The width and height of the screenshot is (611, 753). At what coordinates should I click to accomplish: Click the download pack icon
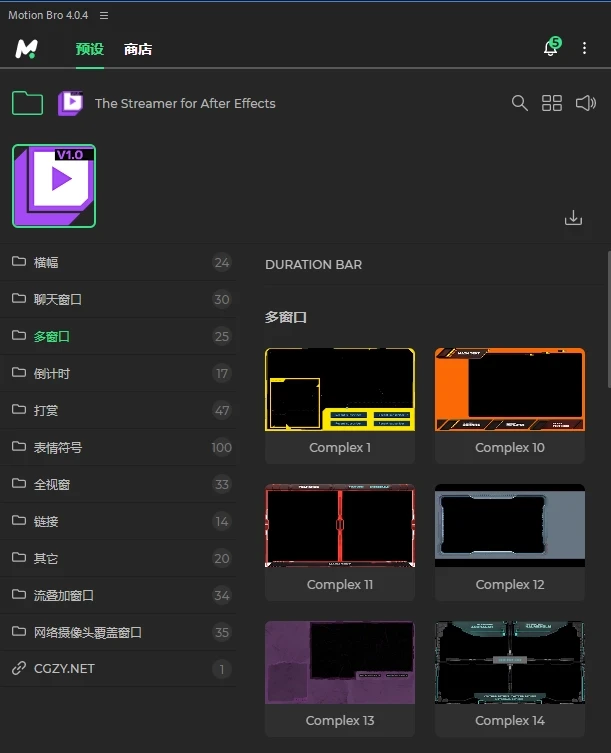[x=573, y=217]
